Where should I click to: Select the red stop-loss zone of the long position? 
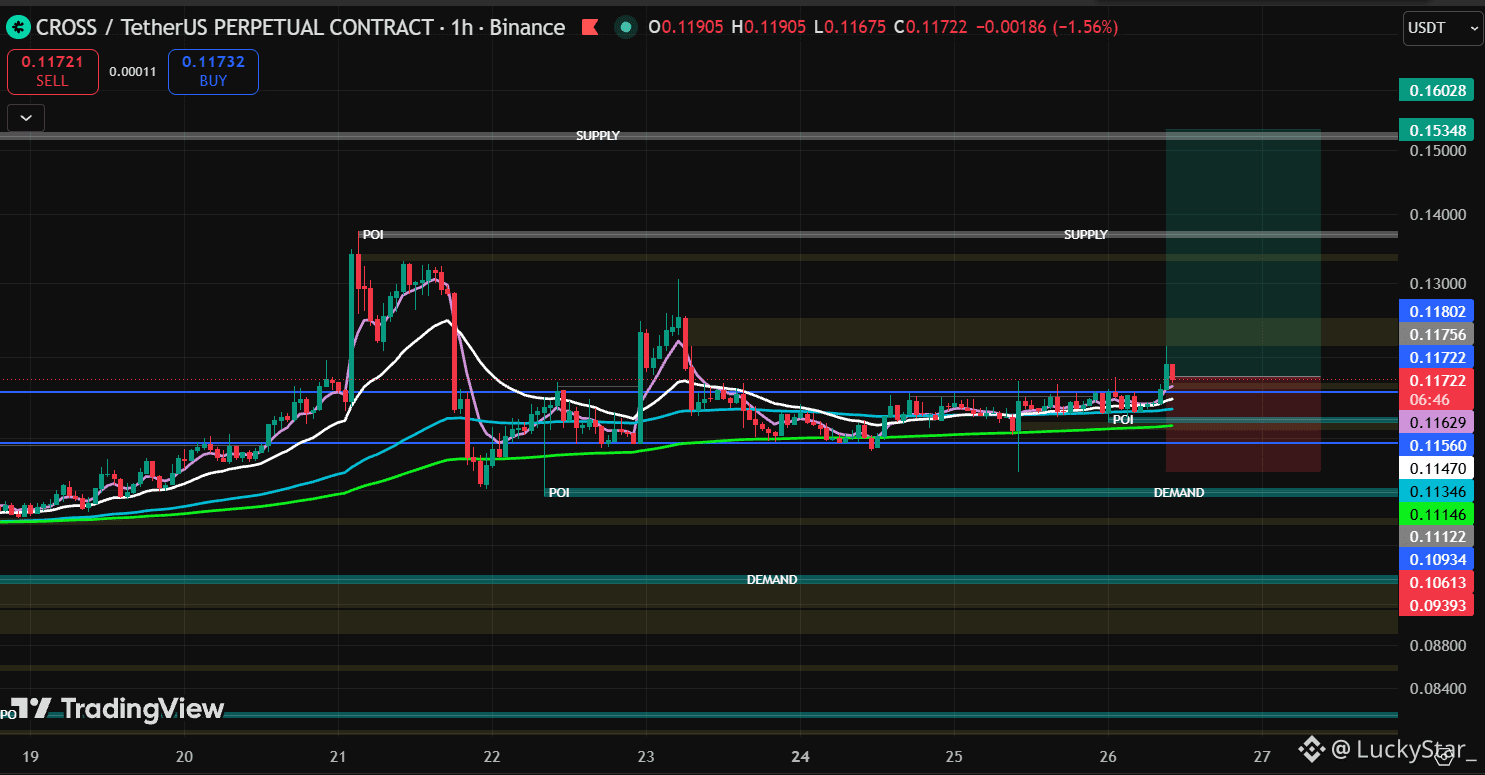click(x=1243, y=424)
